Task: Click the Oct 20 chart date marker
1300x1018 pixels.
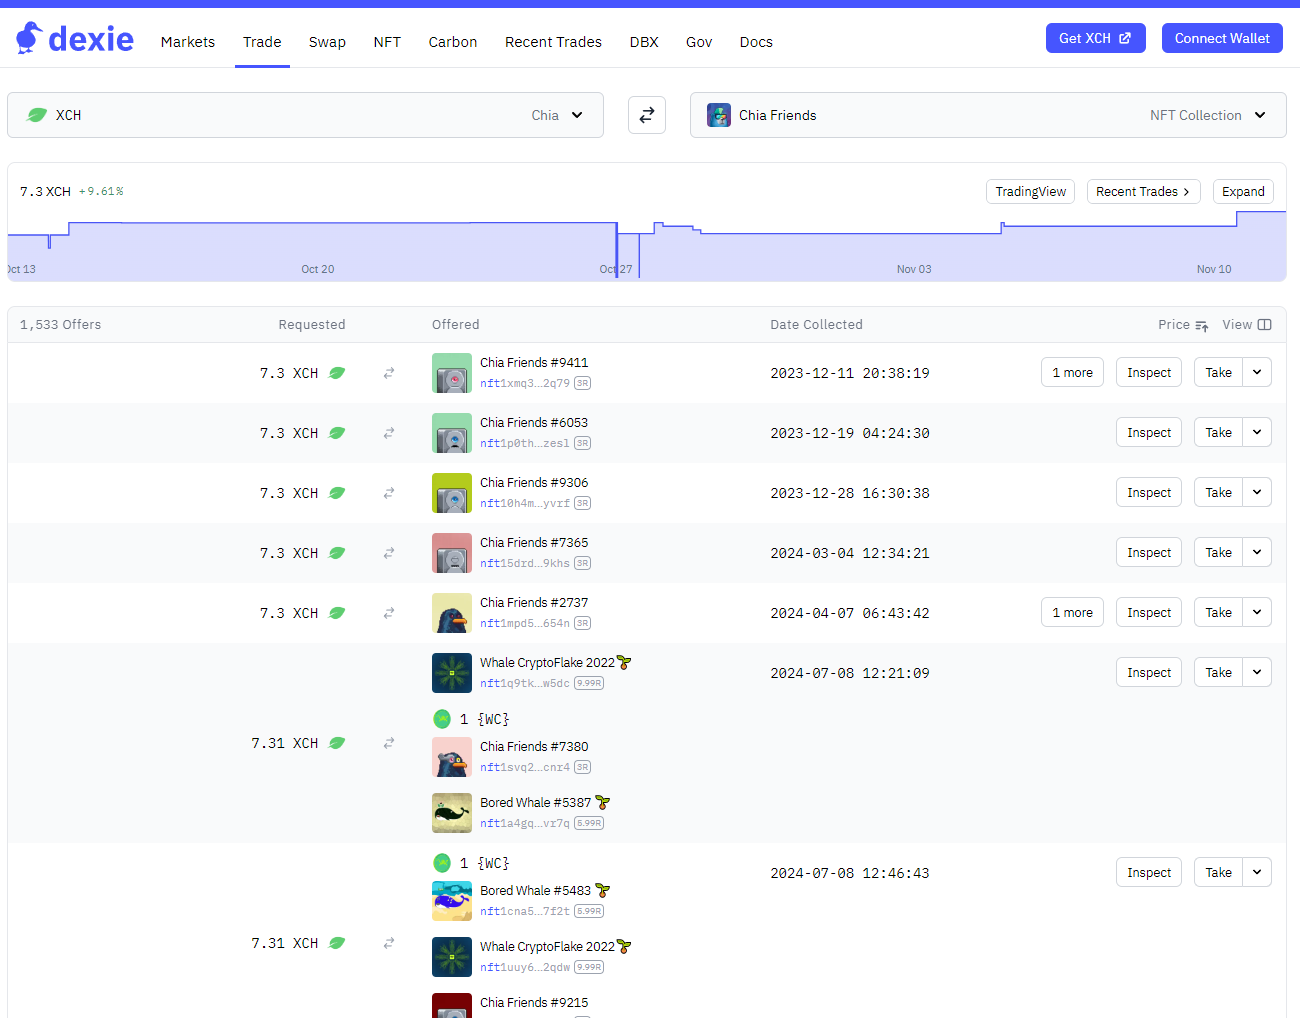Action: (318, 269)
